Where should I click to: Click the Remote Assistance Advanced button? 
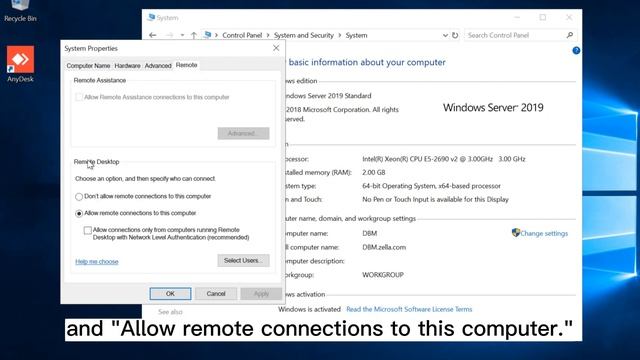[x=243, y=133]
